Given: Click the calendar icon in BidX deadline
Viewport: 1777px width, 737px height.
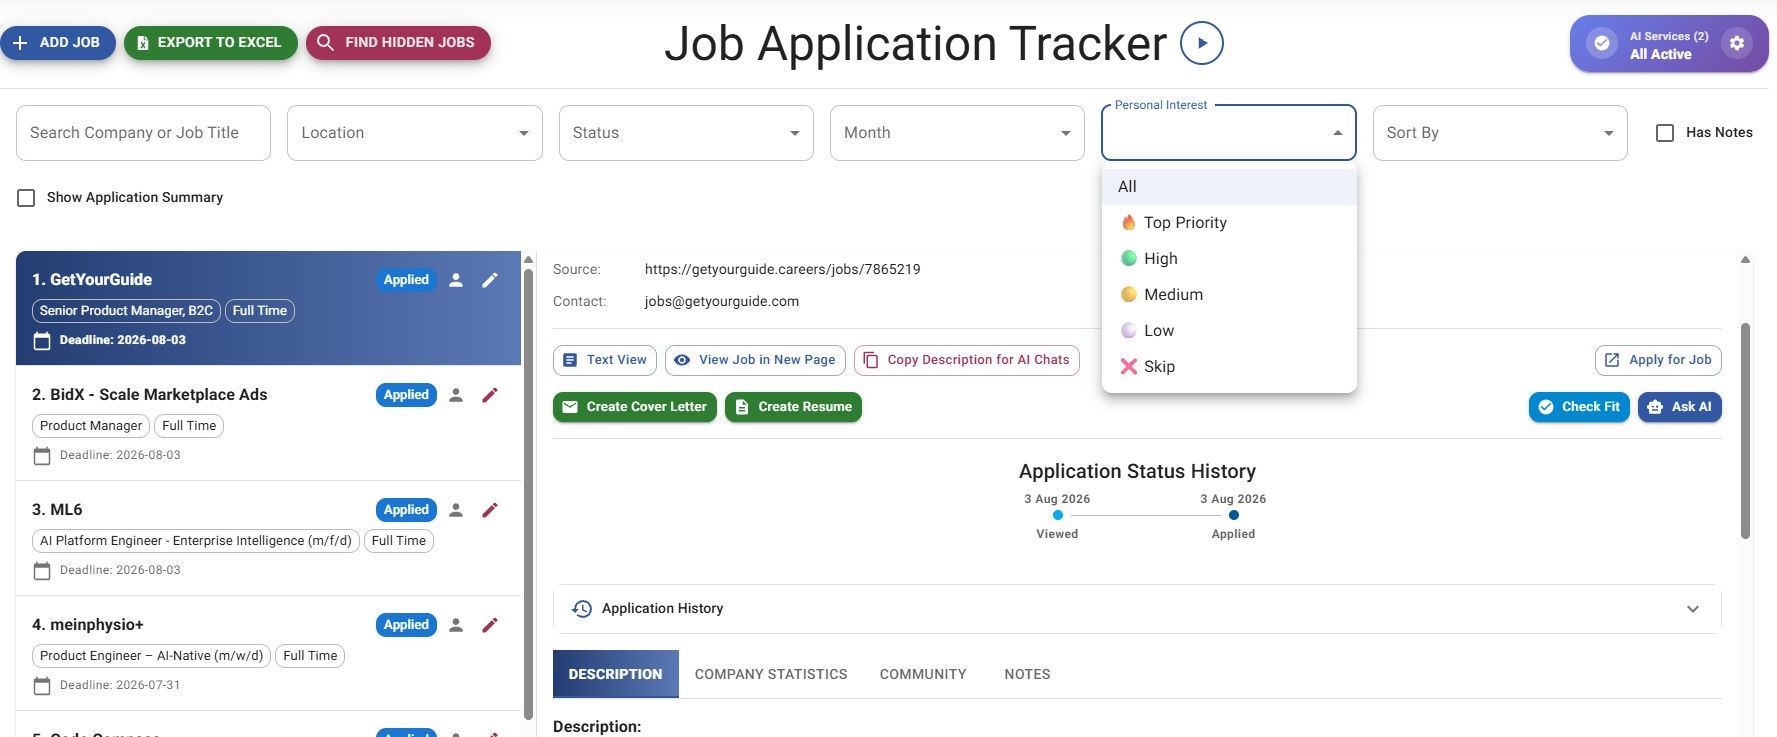Looking at the screenshot, I should click(x=42, y=456).
